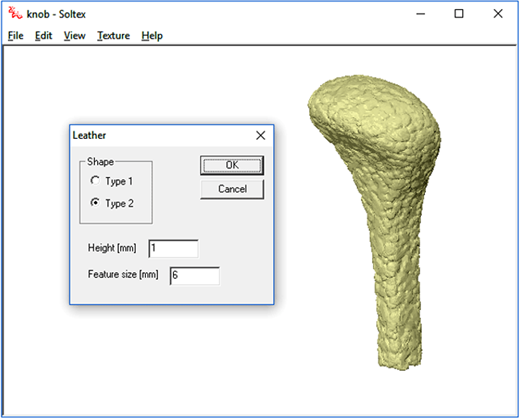Viewport: 520px width, 418px height.
Task: Maximize the Soltex window
Action: 459,14
